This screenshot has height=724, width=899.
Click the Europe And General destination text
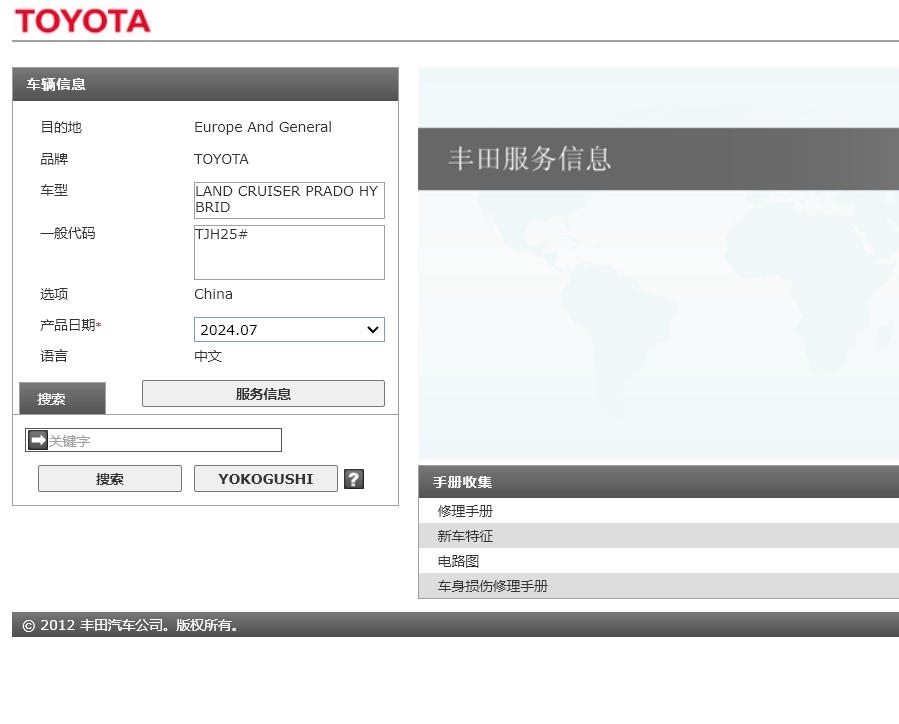point(263,127)
